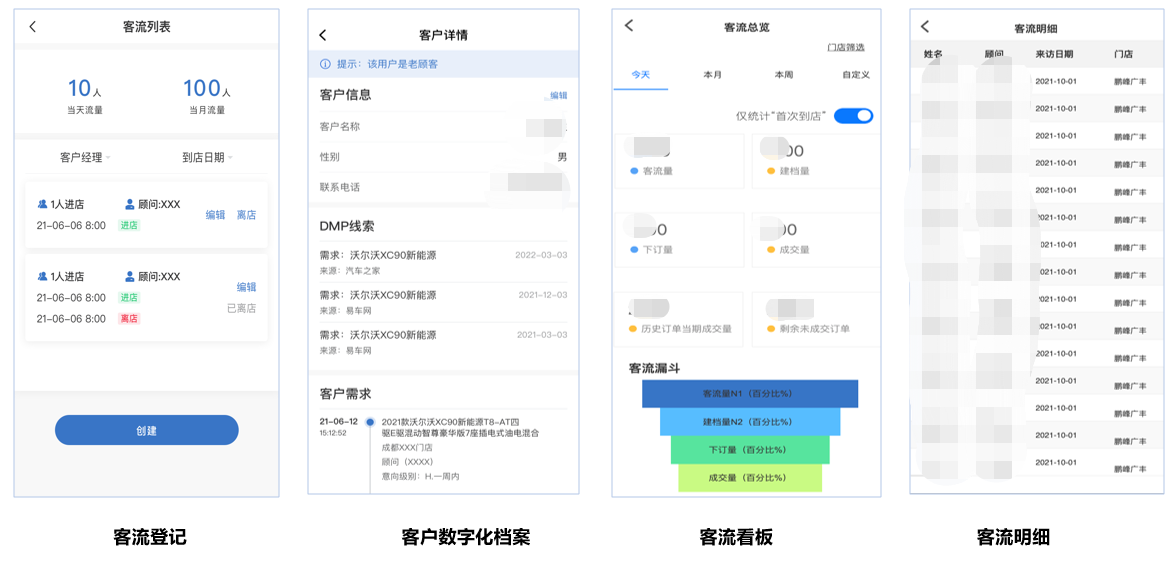Go back from 客流列表 screen
This screenshot has width=1175, height=561.
tap(32, 27)
